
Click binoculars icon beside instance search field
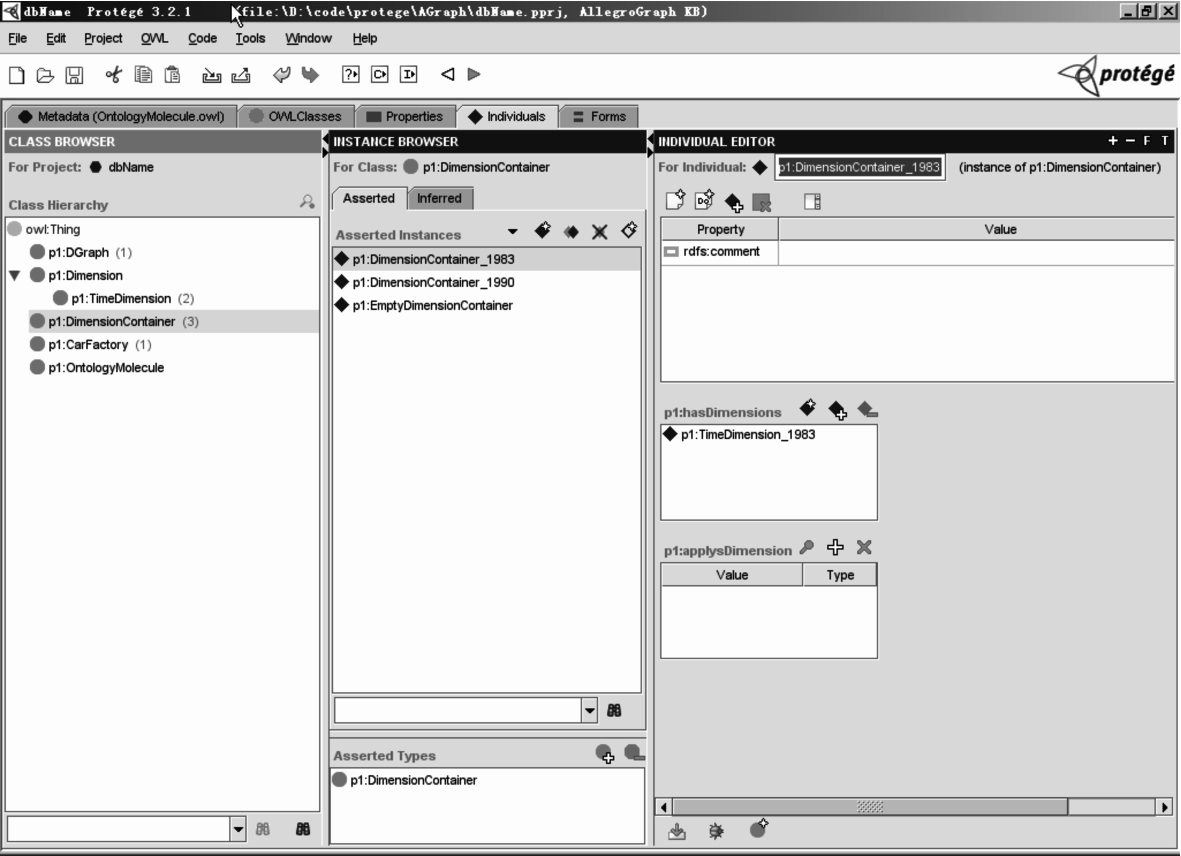coord(615,710)
